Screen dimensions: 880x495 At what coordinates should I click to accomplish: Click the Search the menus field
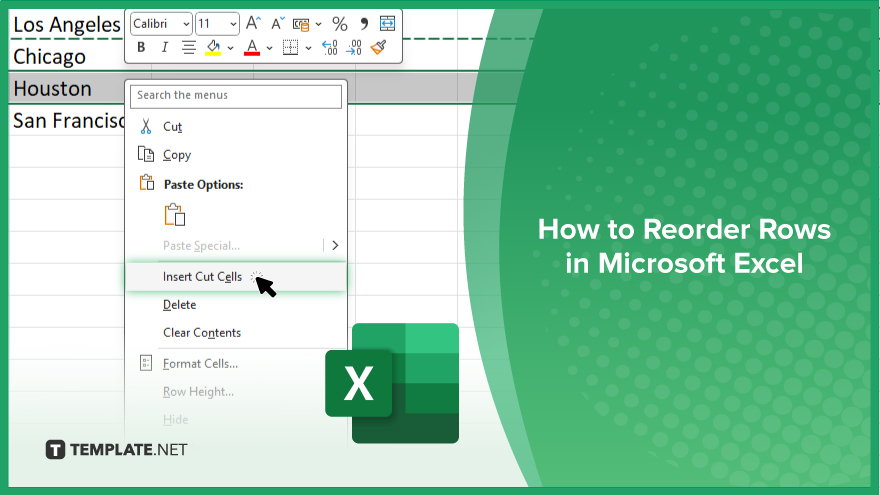[x=236, y=96]
